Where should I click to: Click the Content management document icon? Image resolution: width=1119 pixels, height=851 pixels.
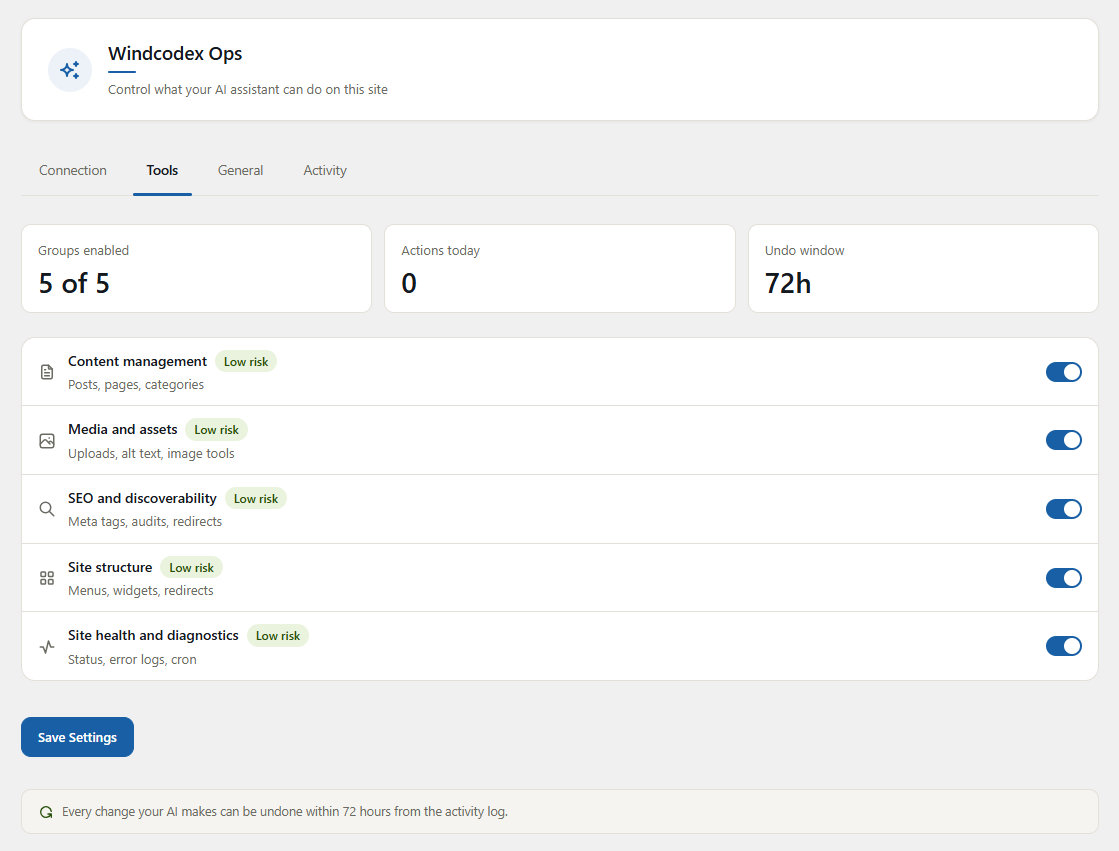click(47, 372)
